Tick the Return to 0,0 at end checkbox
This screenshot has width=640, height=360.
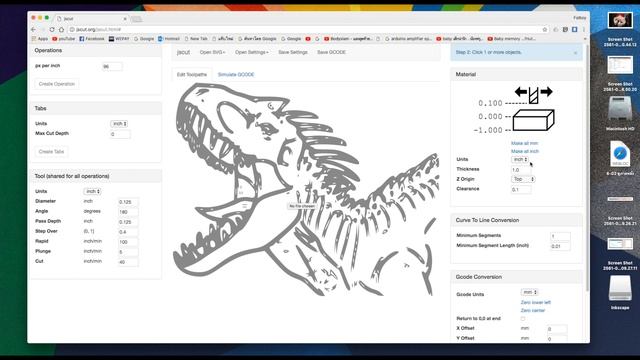(x=523, y=319)
